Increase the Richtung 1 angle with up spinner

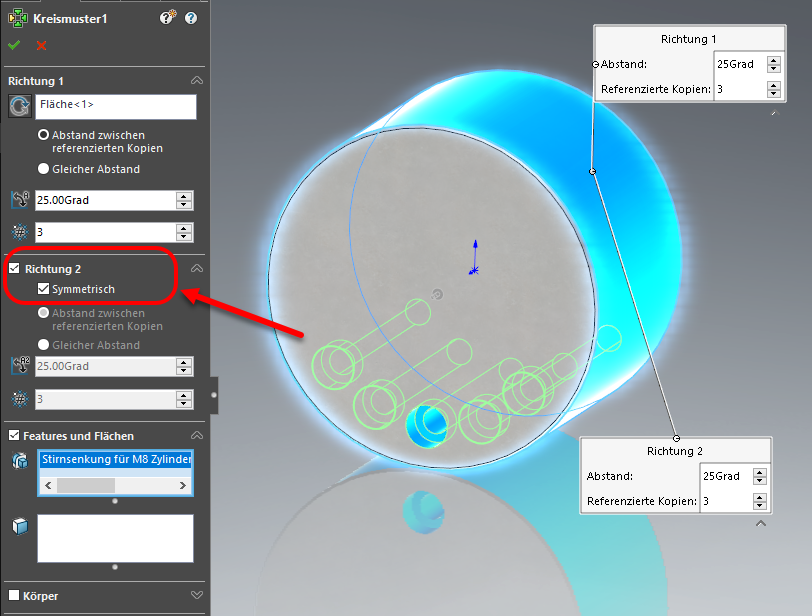(x=184, y=196)
